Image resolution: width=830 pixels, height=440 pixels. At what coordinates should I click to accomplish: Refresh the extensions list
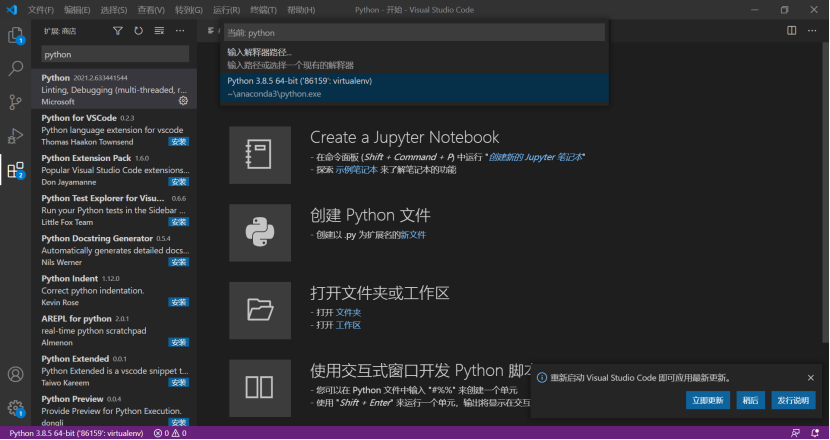[138, 31]
